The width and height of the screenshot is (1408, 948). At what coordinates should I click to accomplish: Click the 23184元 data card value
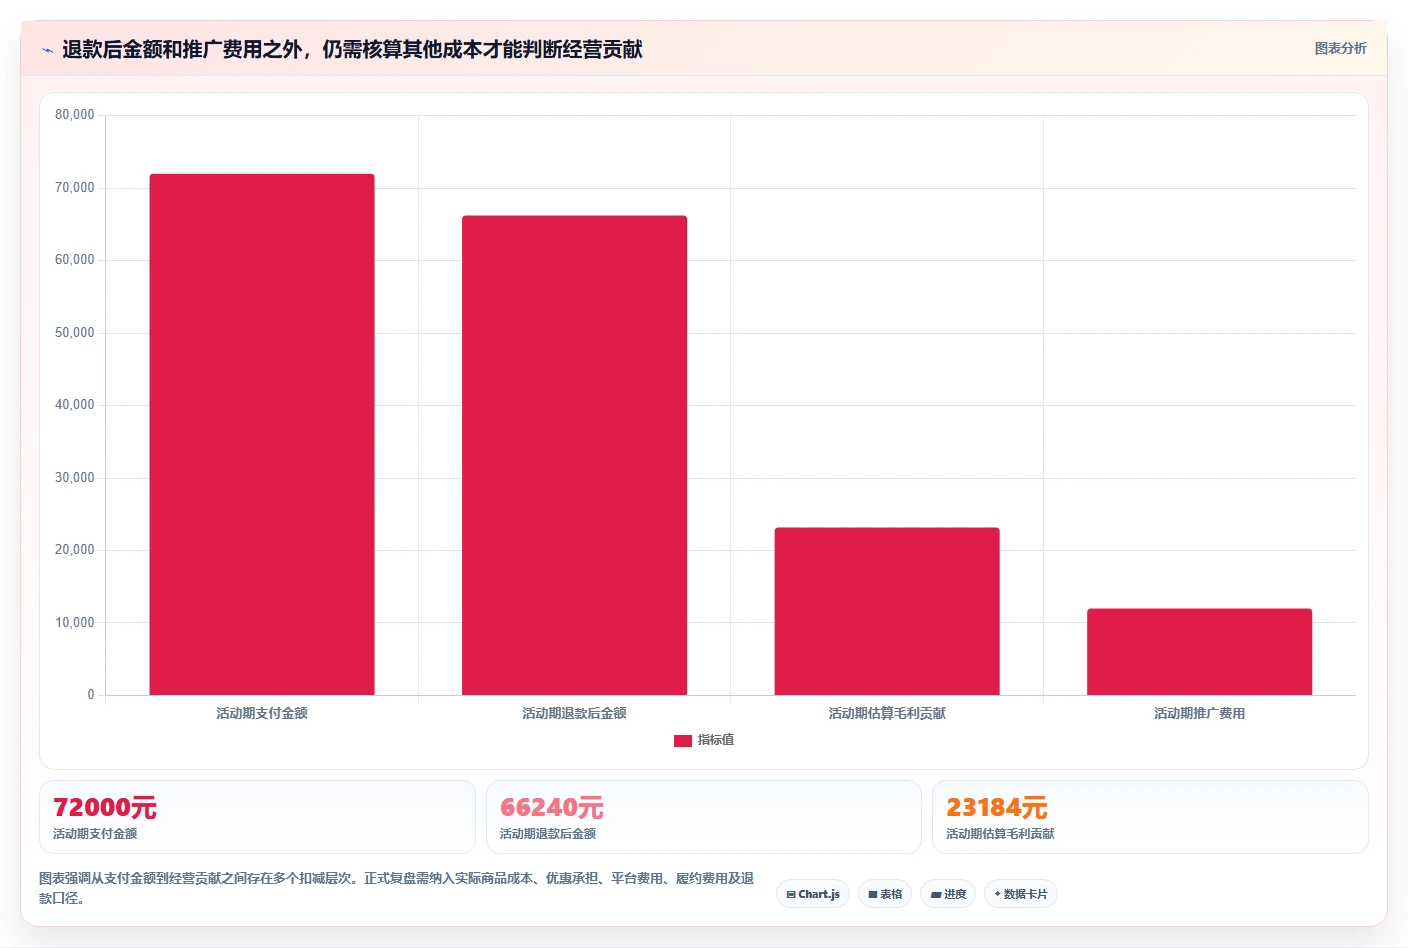coord(997,807)
